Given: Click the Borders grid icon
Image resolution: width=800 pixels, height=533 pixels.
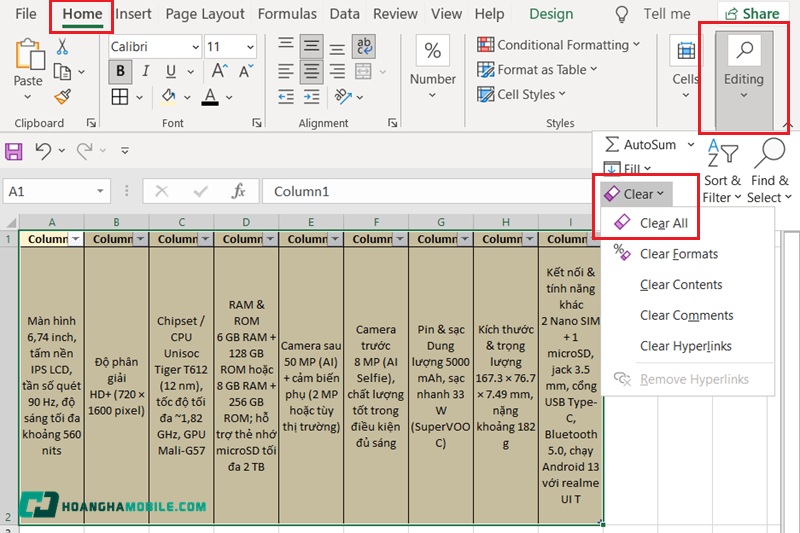Looking at the screenshot, I should pyautogui.click(x=120, y=96).
